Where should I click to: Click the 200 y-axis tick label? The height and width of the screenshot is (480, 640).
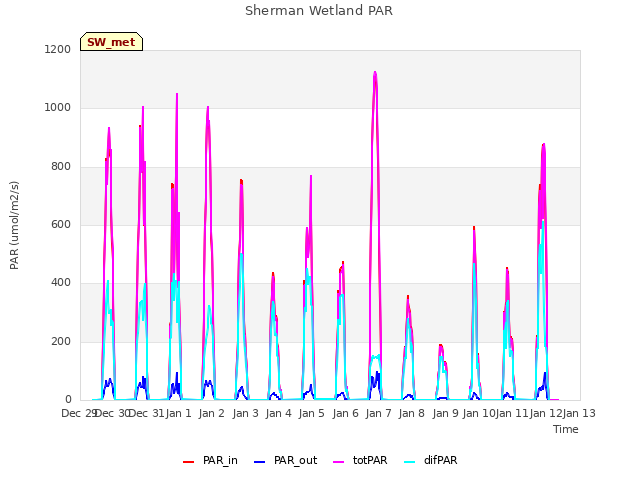click(x=61, y=342)
